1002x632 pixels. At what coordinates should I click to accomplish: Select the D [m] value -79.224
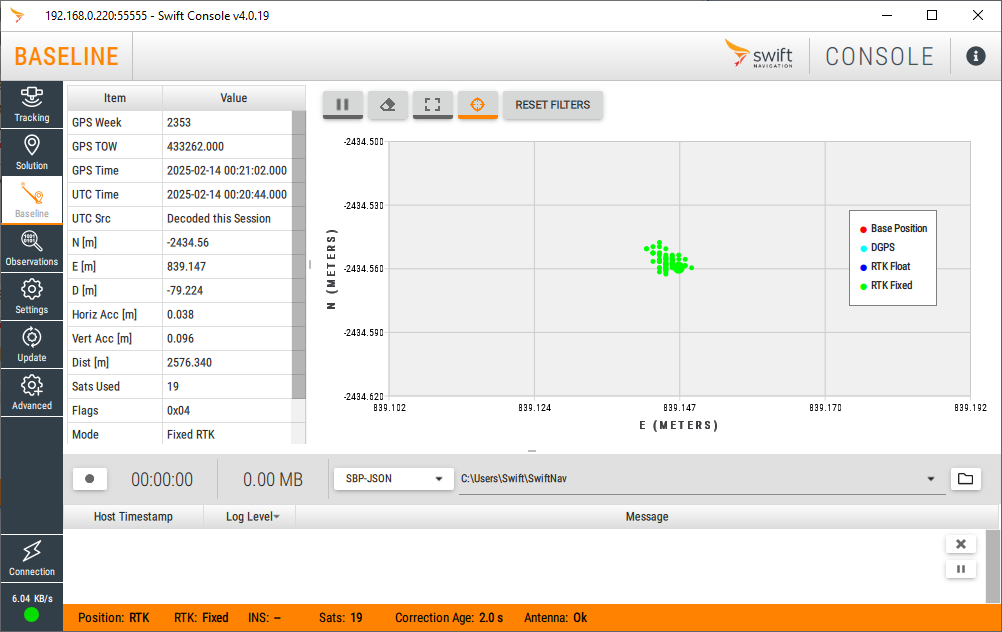point(185,291)
